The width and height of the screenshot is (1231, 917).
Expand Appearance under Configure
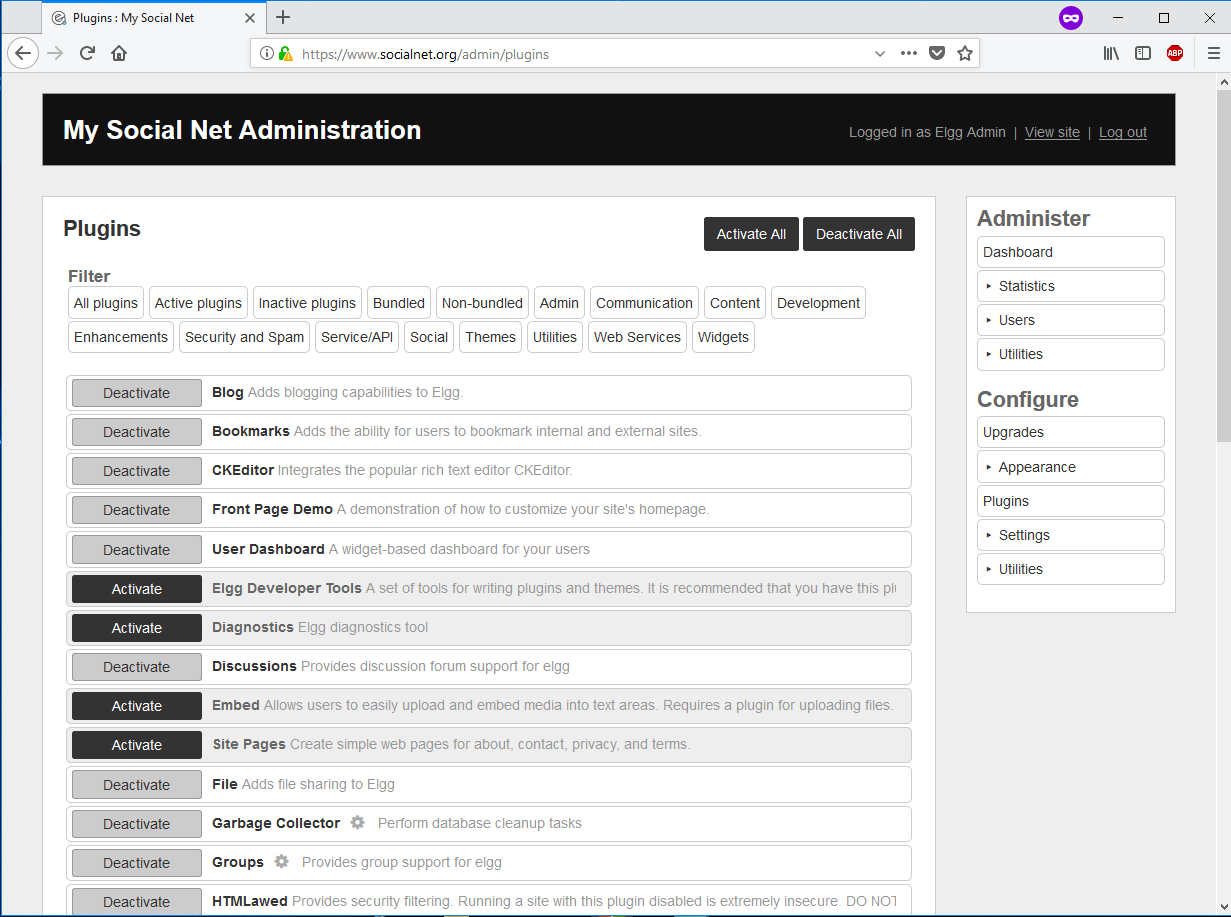pos(1070,467)
